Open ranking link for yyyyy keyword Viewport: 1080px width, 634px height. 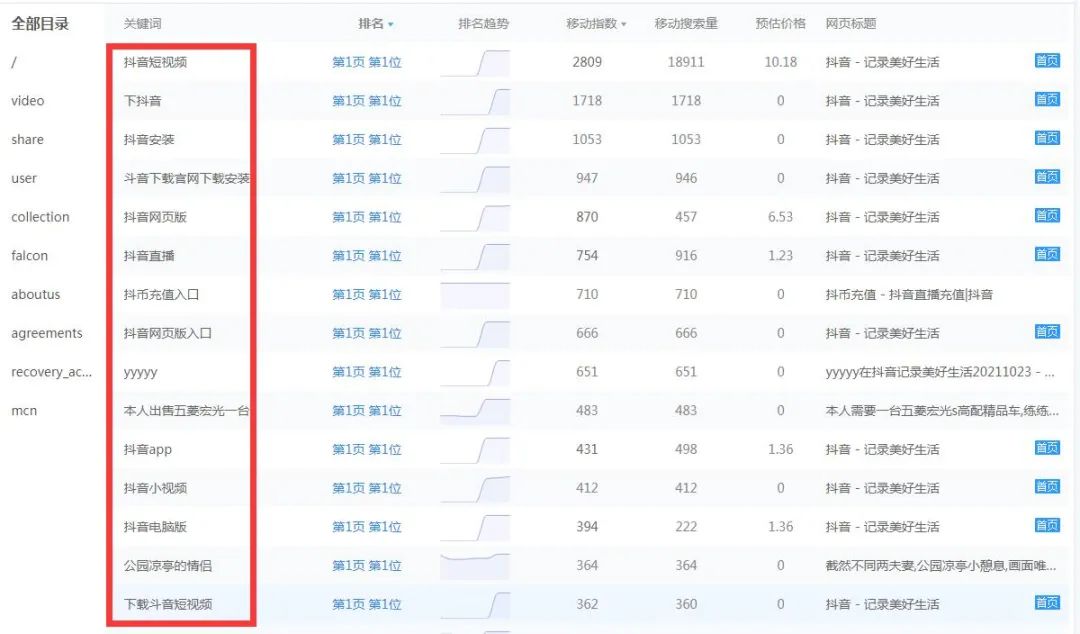coord(366,372)
